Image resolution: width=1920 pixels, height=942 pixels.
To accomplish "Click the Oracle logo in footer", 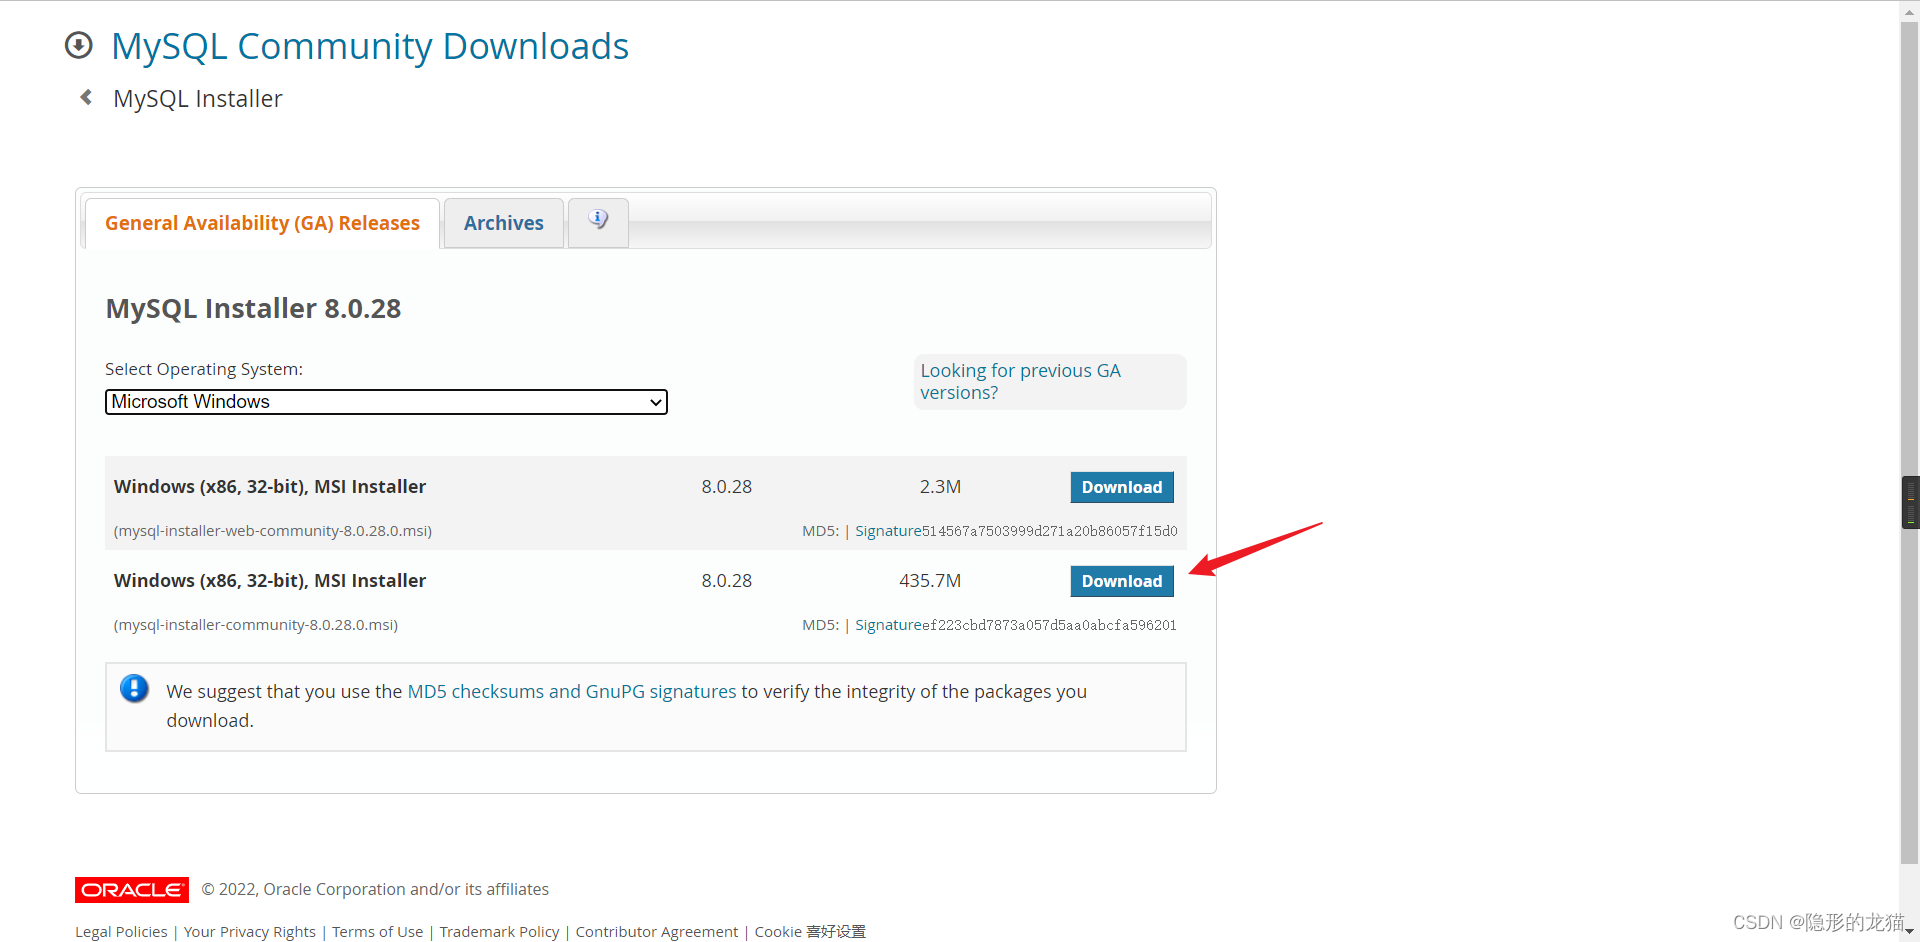I will coord(132,890).
